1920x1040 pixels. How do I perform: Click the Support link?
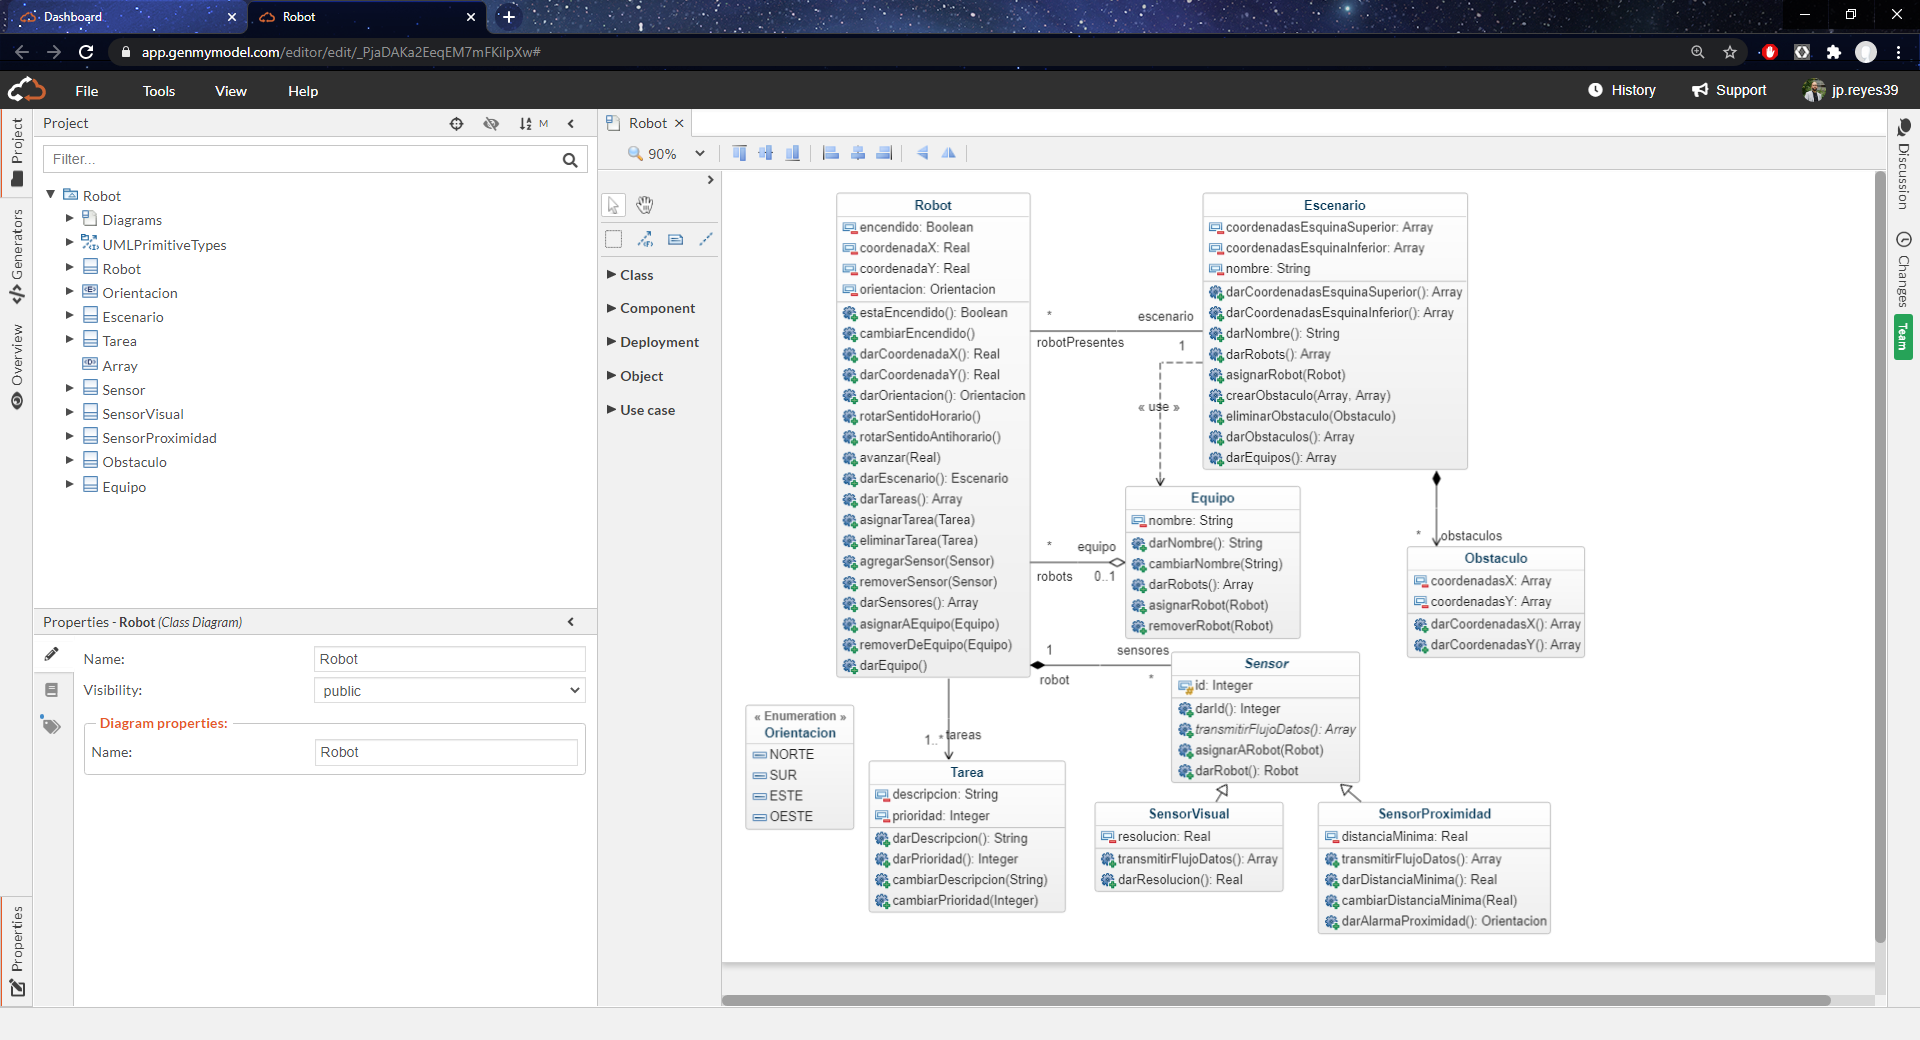pyautogui.click(x=1729, y=90)
